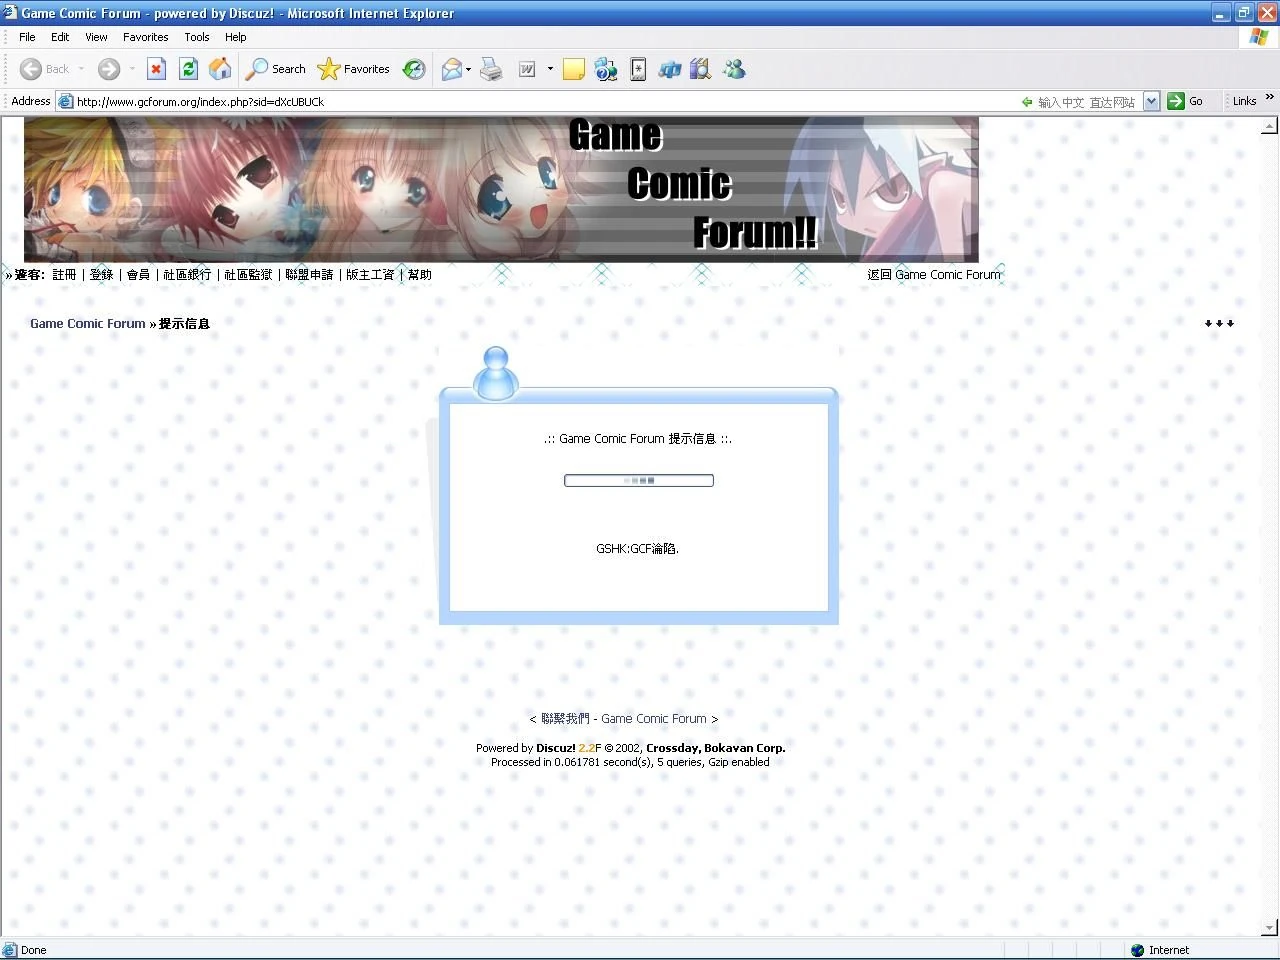
Task: Click the Windows flag logo throbber
Action: [x=1259, y=37]
